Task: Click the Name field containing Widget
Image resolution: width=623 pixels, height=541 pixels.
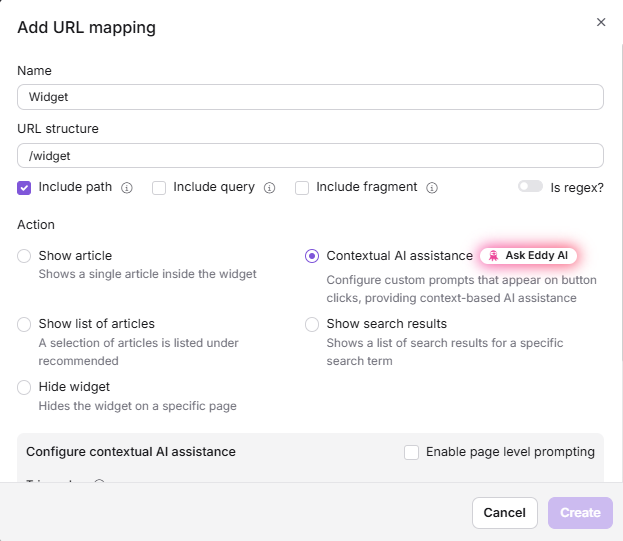Action: (x=310, y=97)
